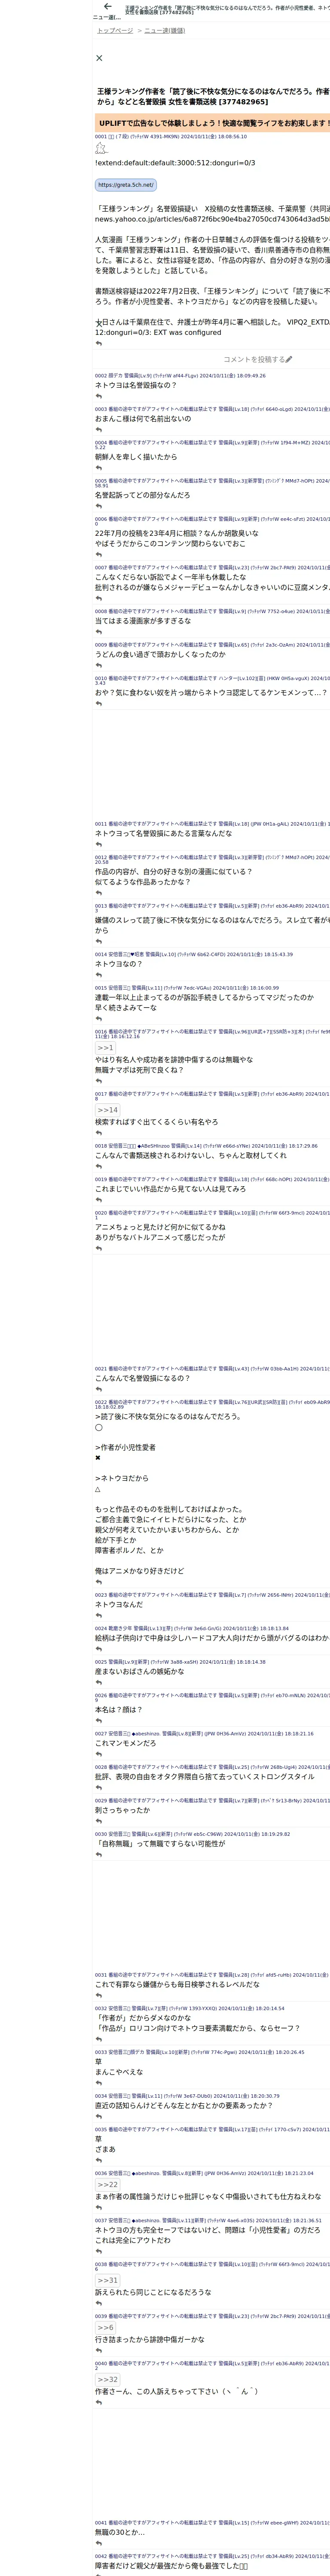This screenshot has width=330, height=2576.
Task: Follow the >>31 anchor in post 0038
Action: tap(107, 2280)
